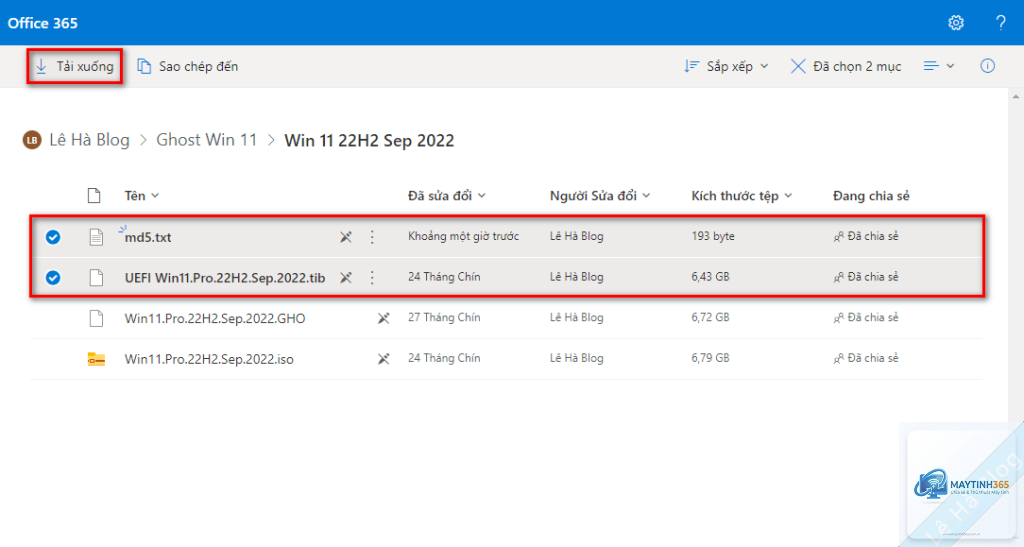Open the Sắp xếp sort dropdown
This screenshot has height=547, width=1024.
pyautogui.click(x=726, y=66)
